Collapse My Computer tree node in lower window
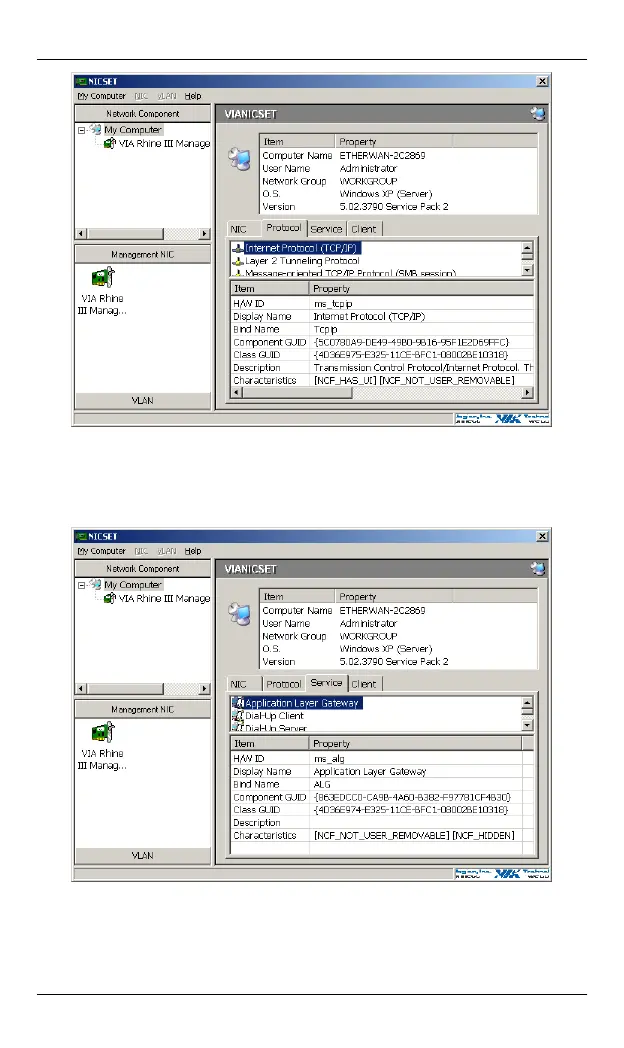 (x=82, y=585)
